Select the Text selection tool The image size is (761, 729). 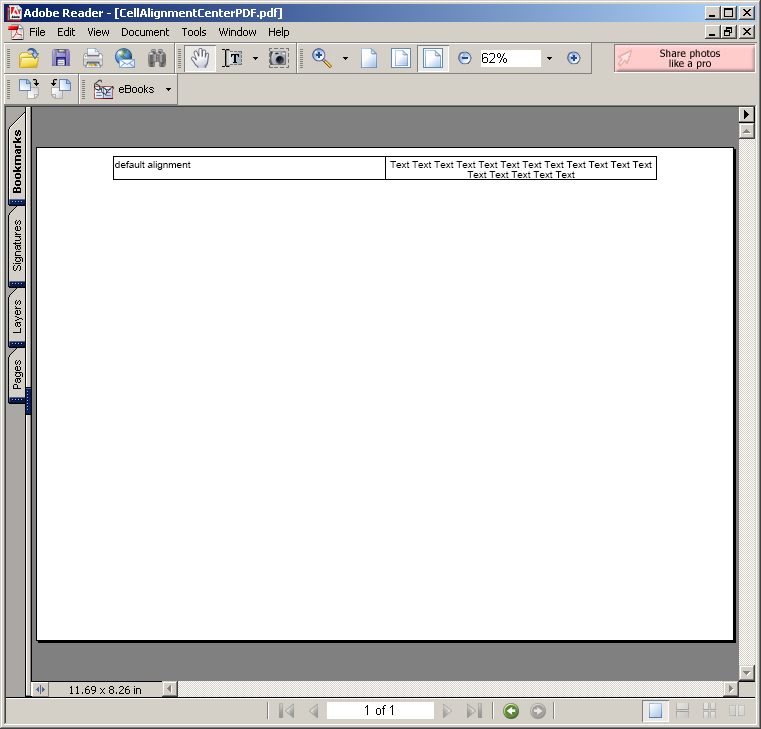coord(232,58)
